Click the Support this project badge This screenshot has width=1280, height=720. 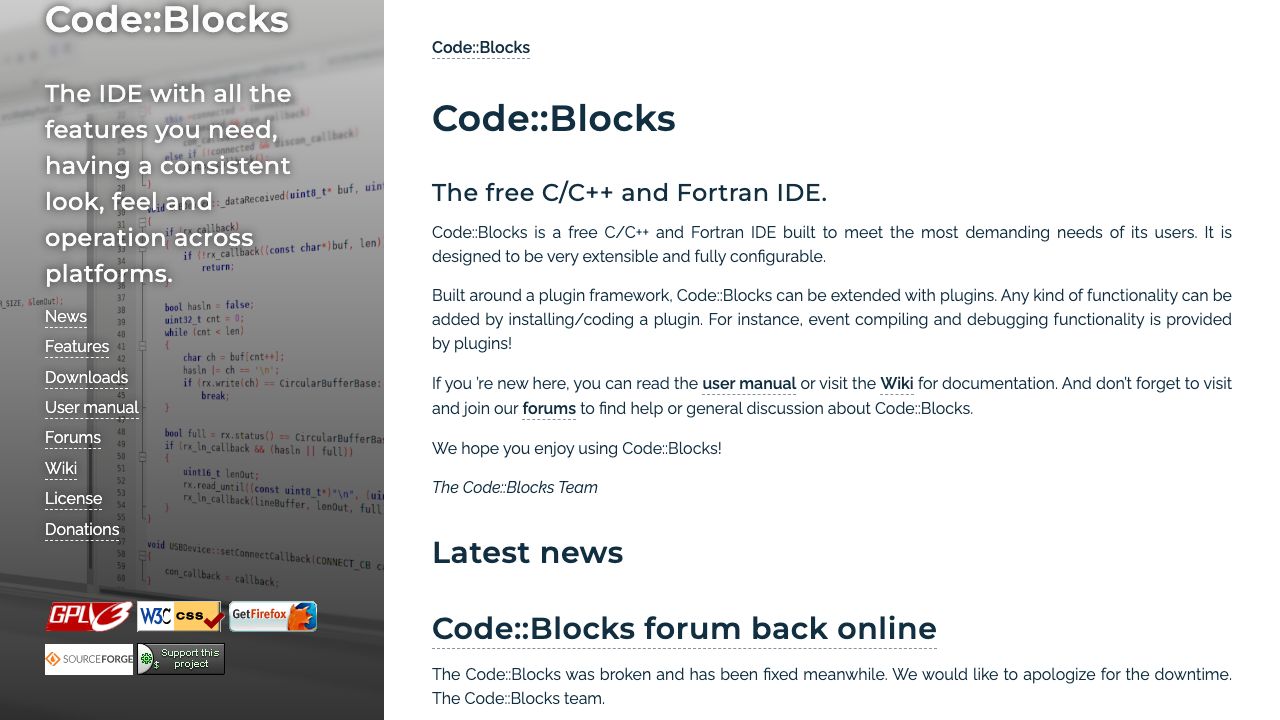coord(181,659)
